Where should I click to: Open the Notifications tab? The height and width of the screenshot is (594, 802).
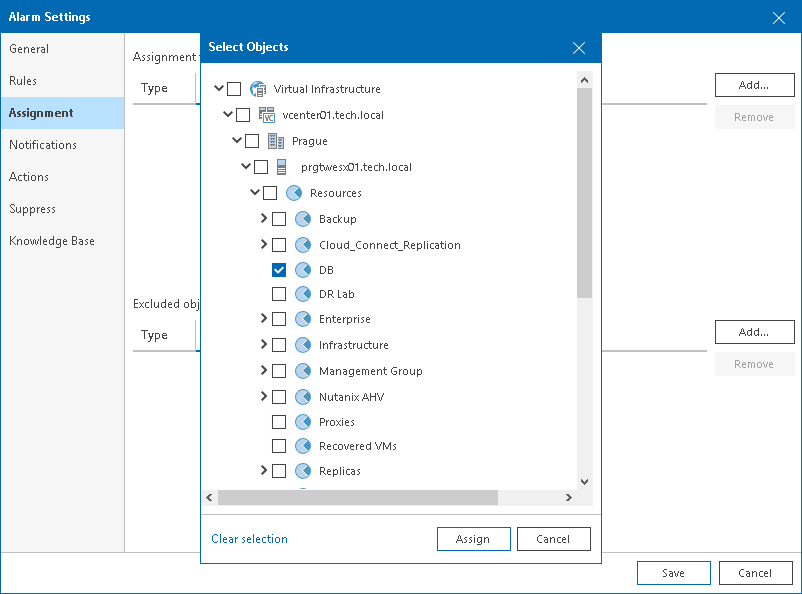pyautogui.click(x=43, y=145)
